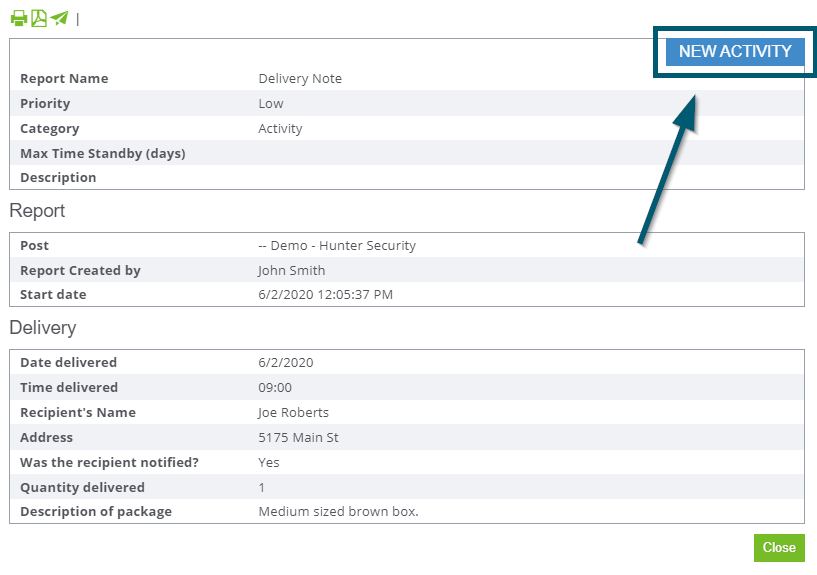Select 'Medium sized brown box.' description
The image size is (817, 575).
(x=339, y=511)
